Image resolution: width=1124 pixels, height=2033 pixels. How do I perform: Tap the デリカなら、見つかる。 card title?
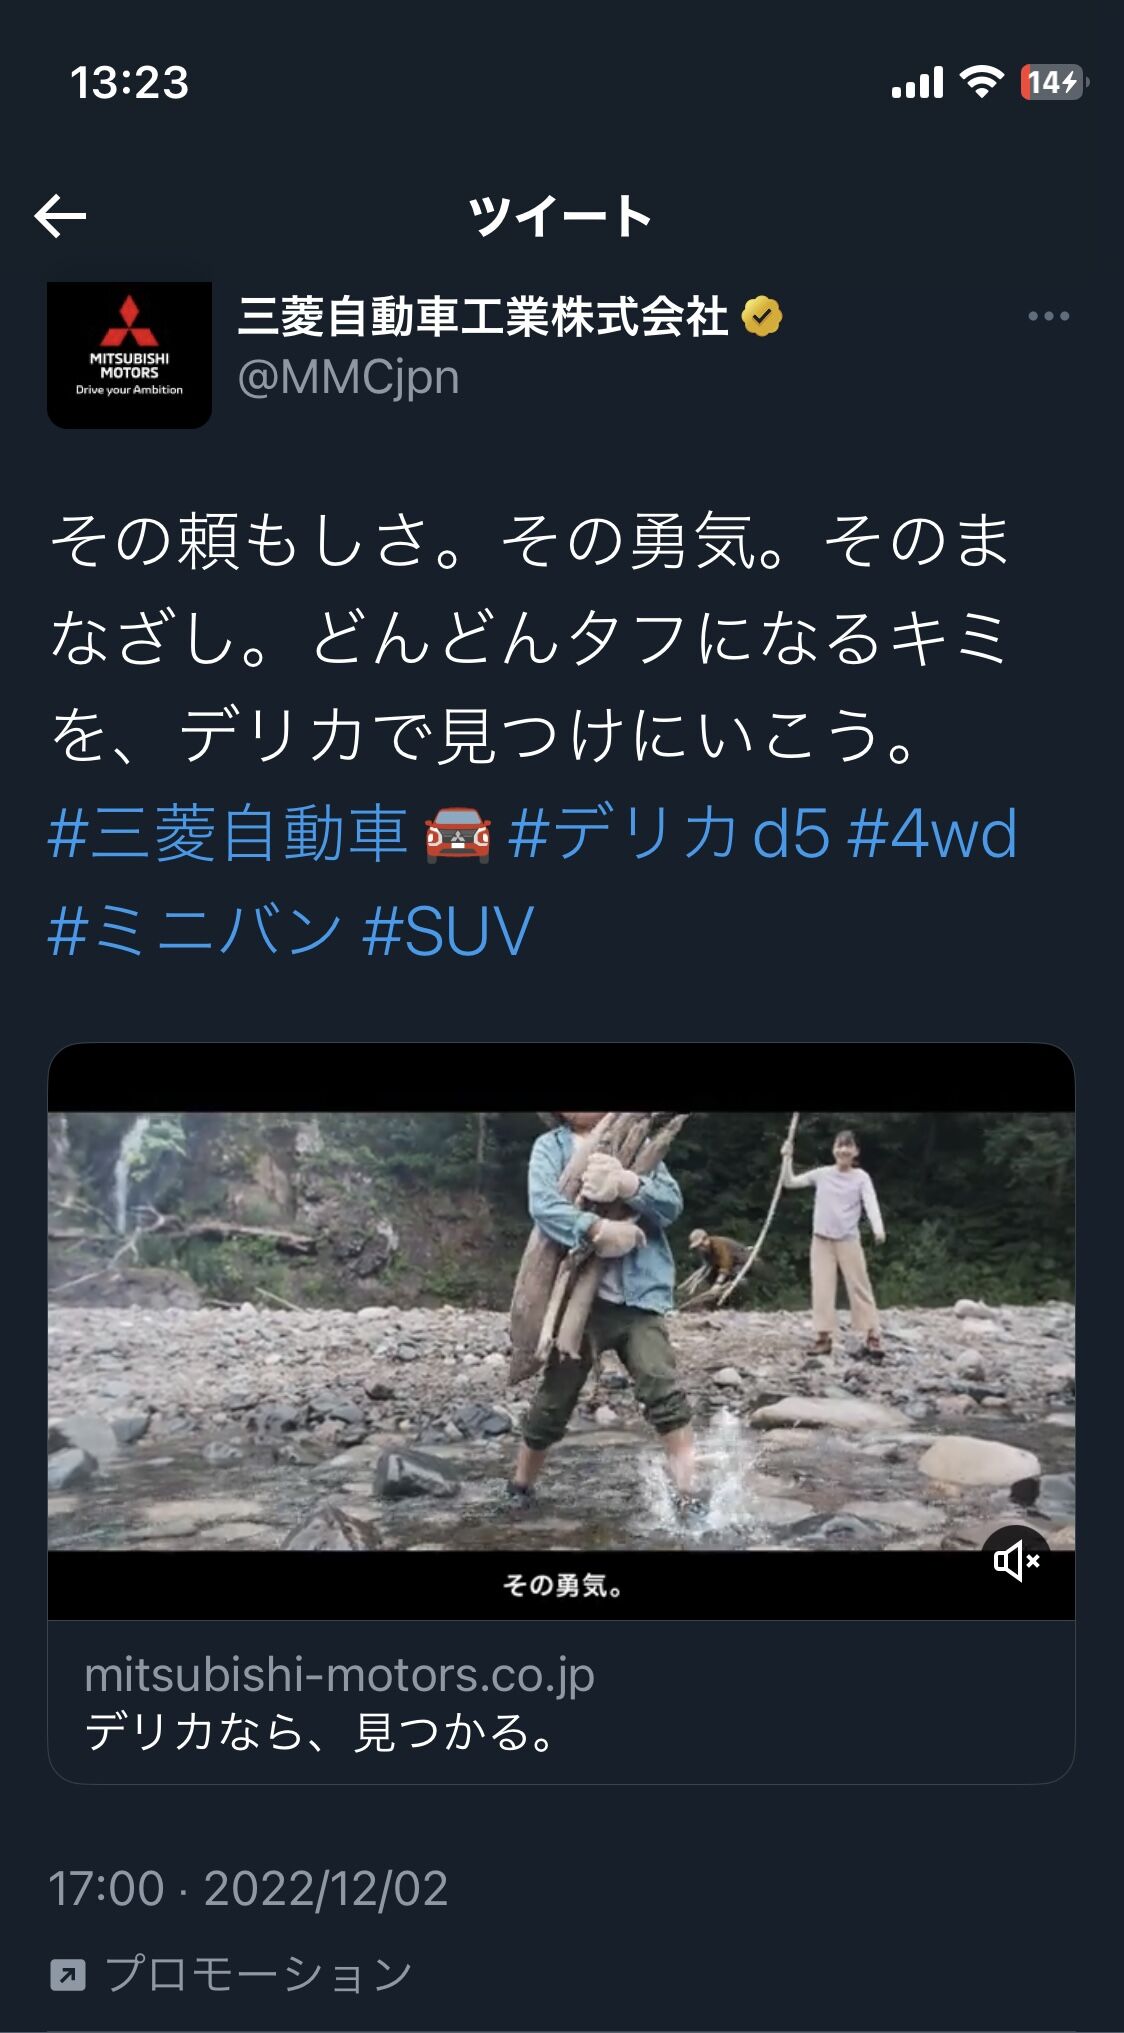point(321,1732)
